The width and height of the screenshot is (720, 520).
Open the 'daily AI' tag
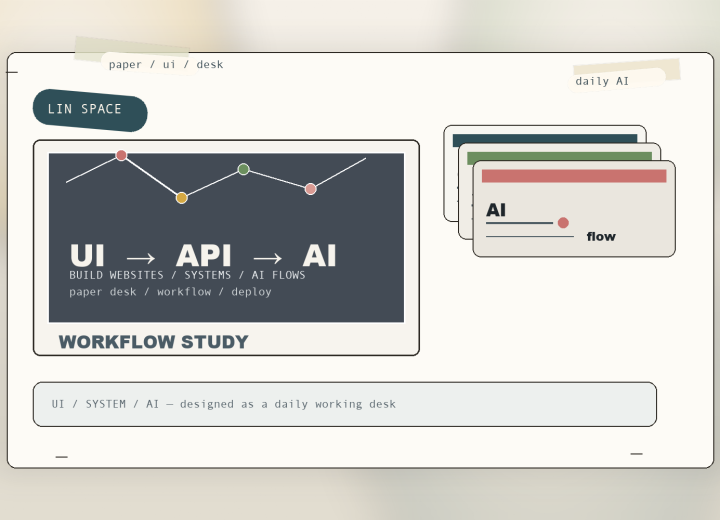pos(602,81)
